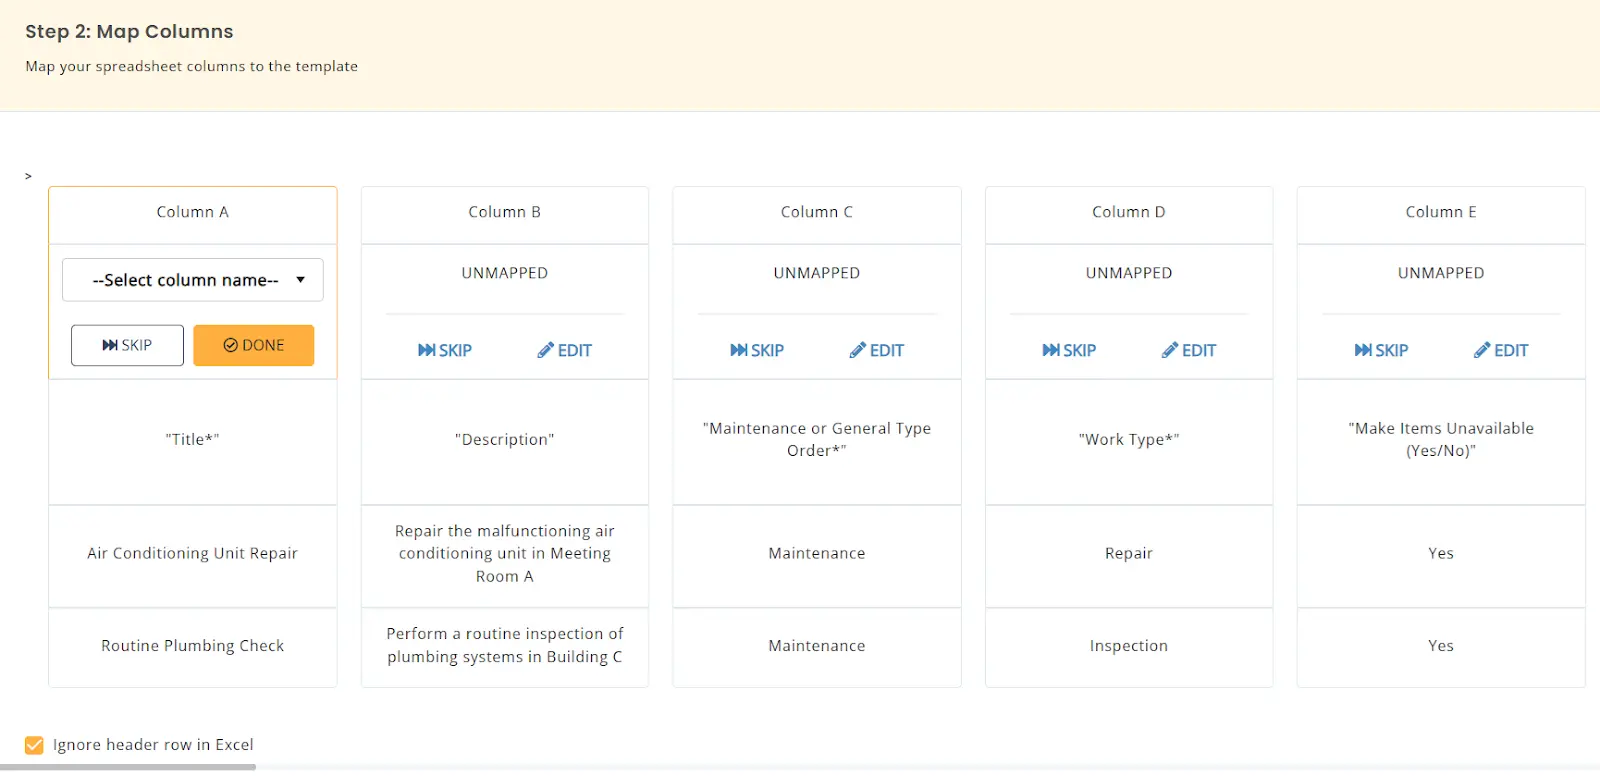1600x776 pixels.
Task: Skip Column E mapping
Action: [x=1381, y=350]
